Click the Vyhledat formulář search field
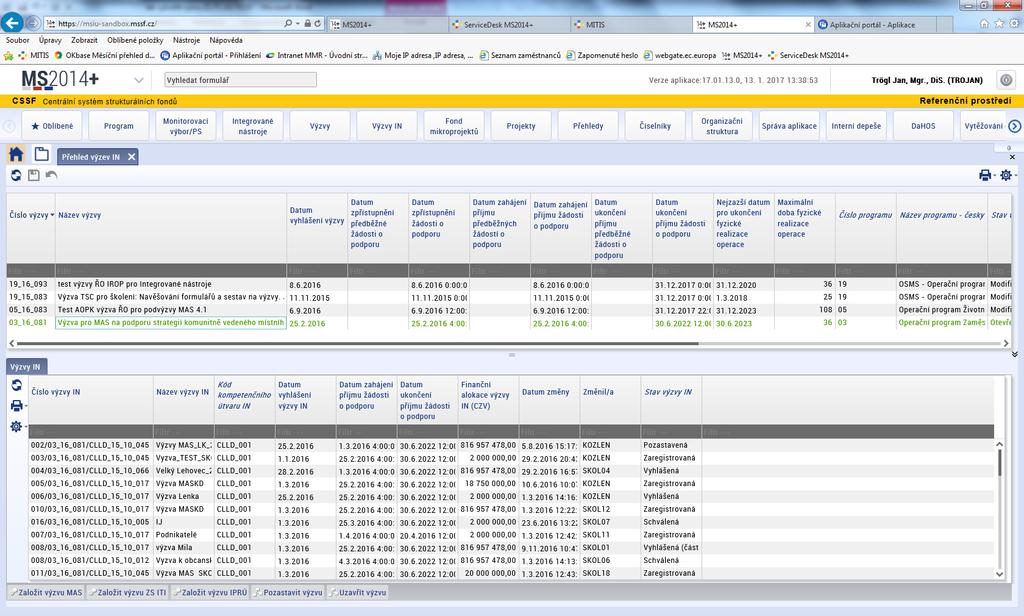Image resolution: width=1024 pixels, height=616 pixels. click(x=240, y=80)
